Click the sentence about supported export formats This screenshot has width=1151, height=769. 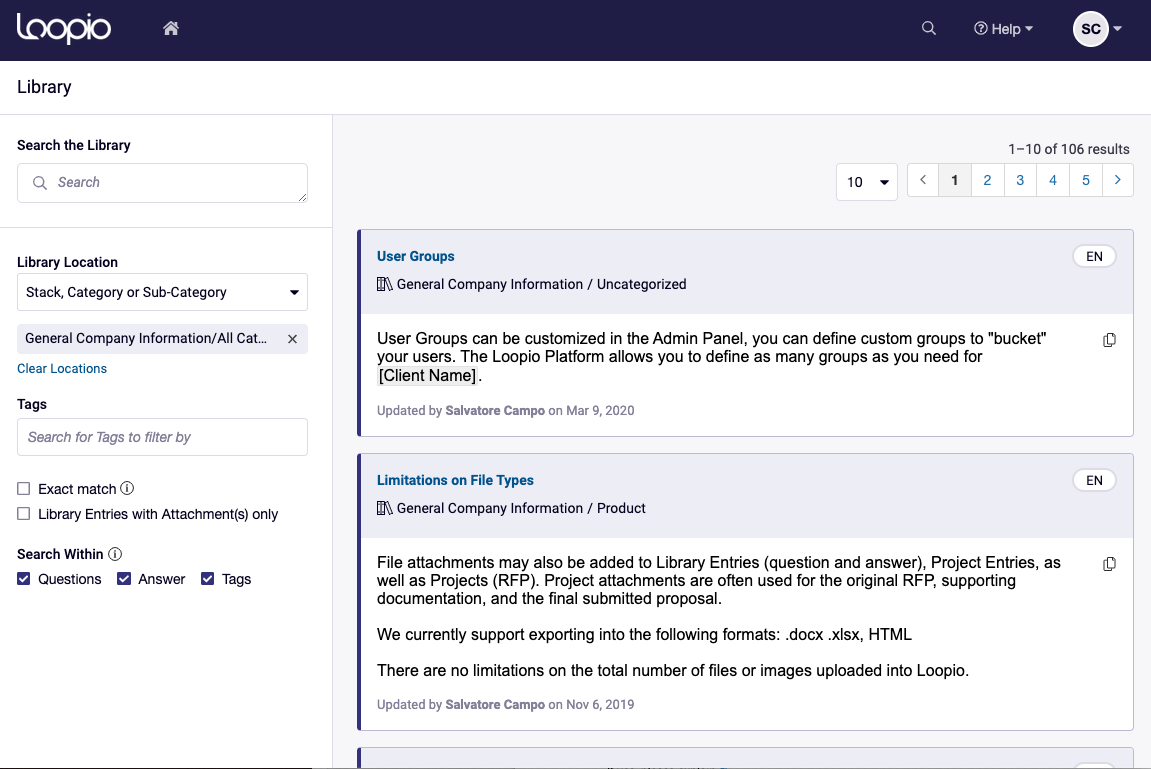click(645, 635)
